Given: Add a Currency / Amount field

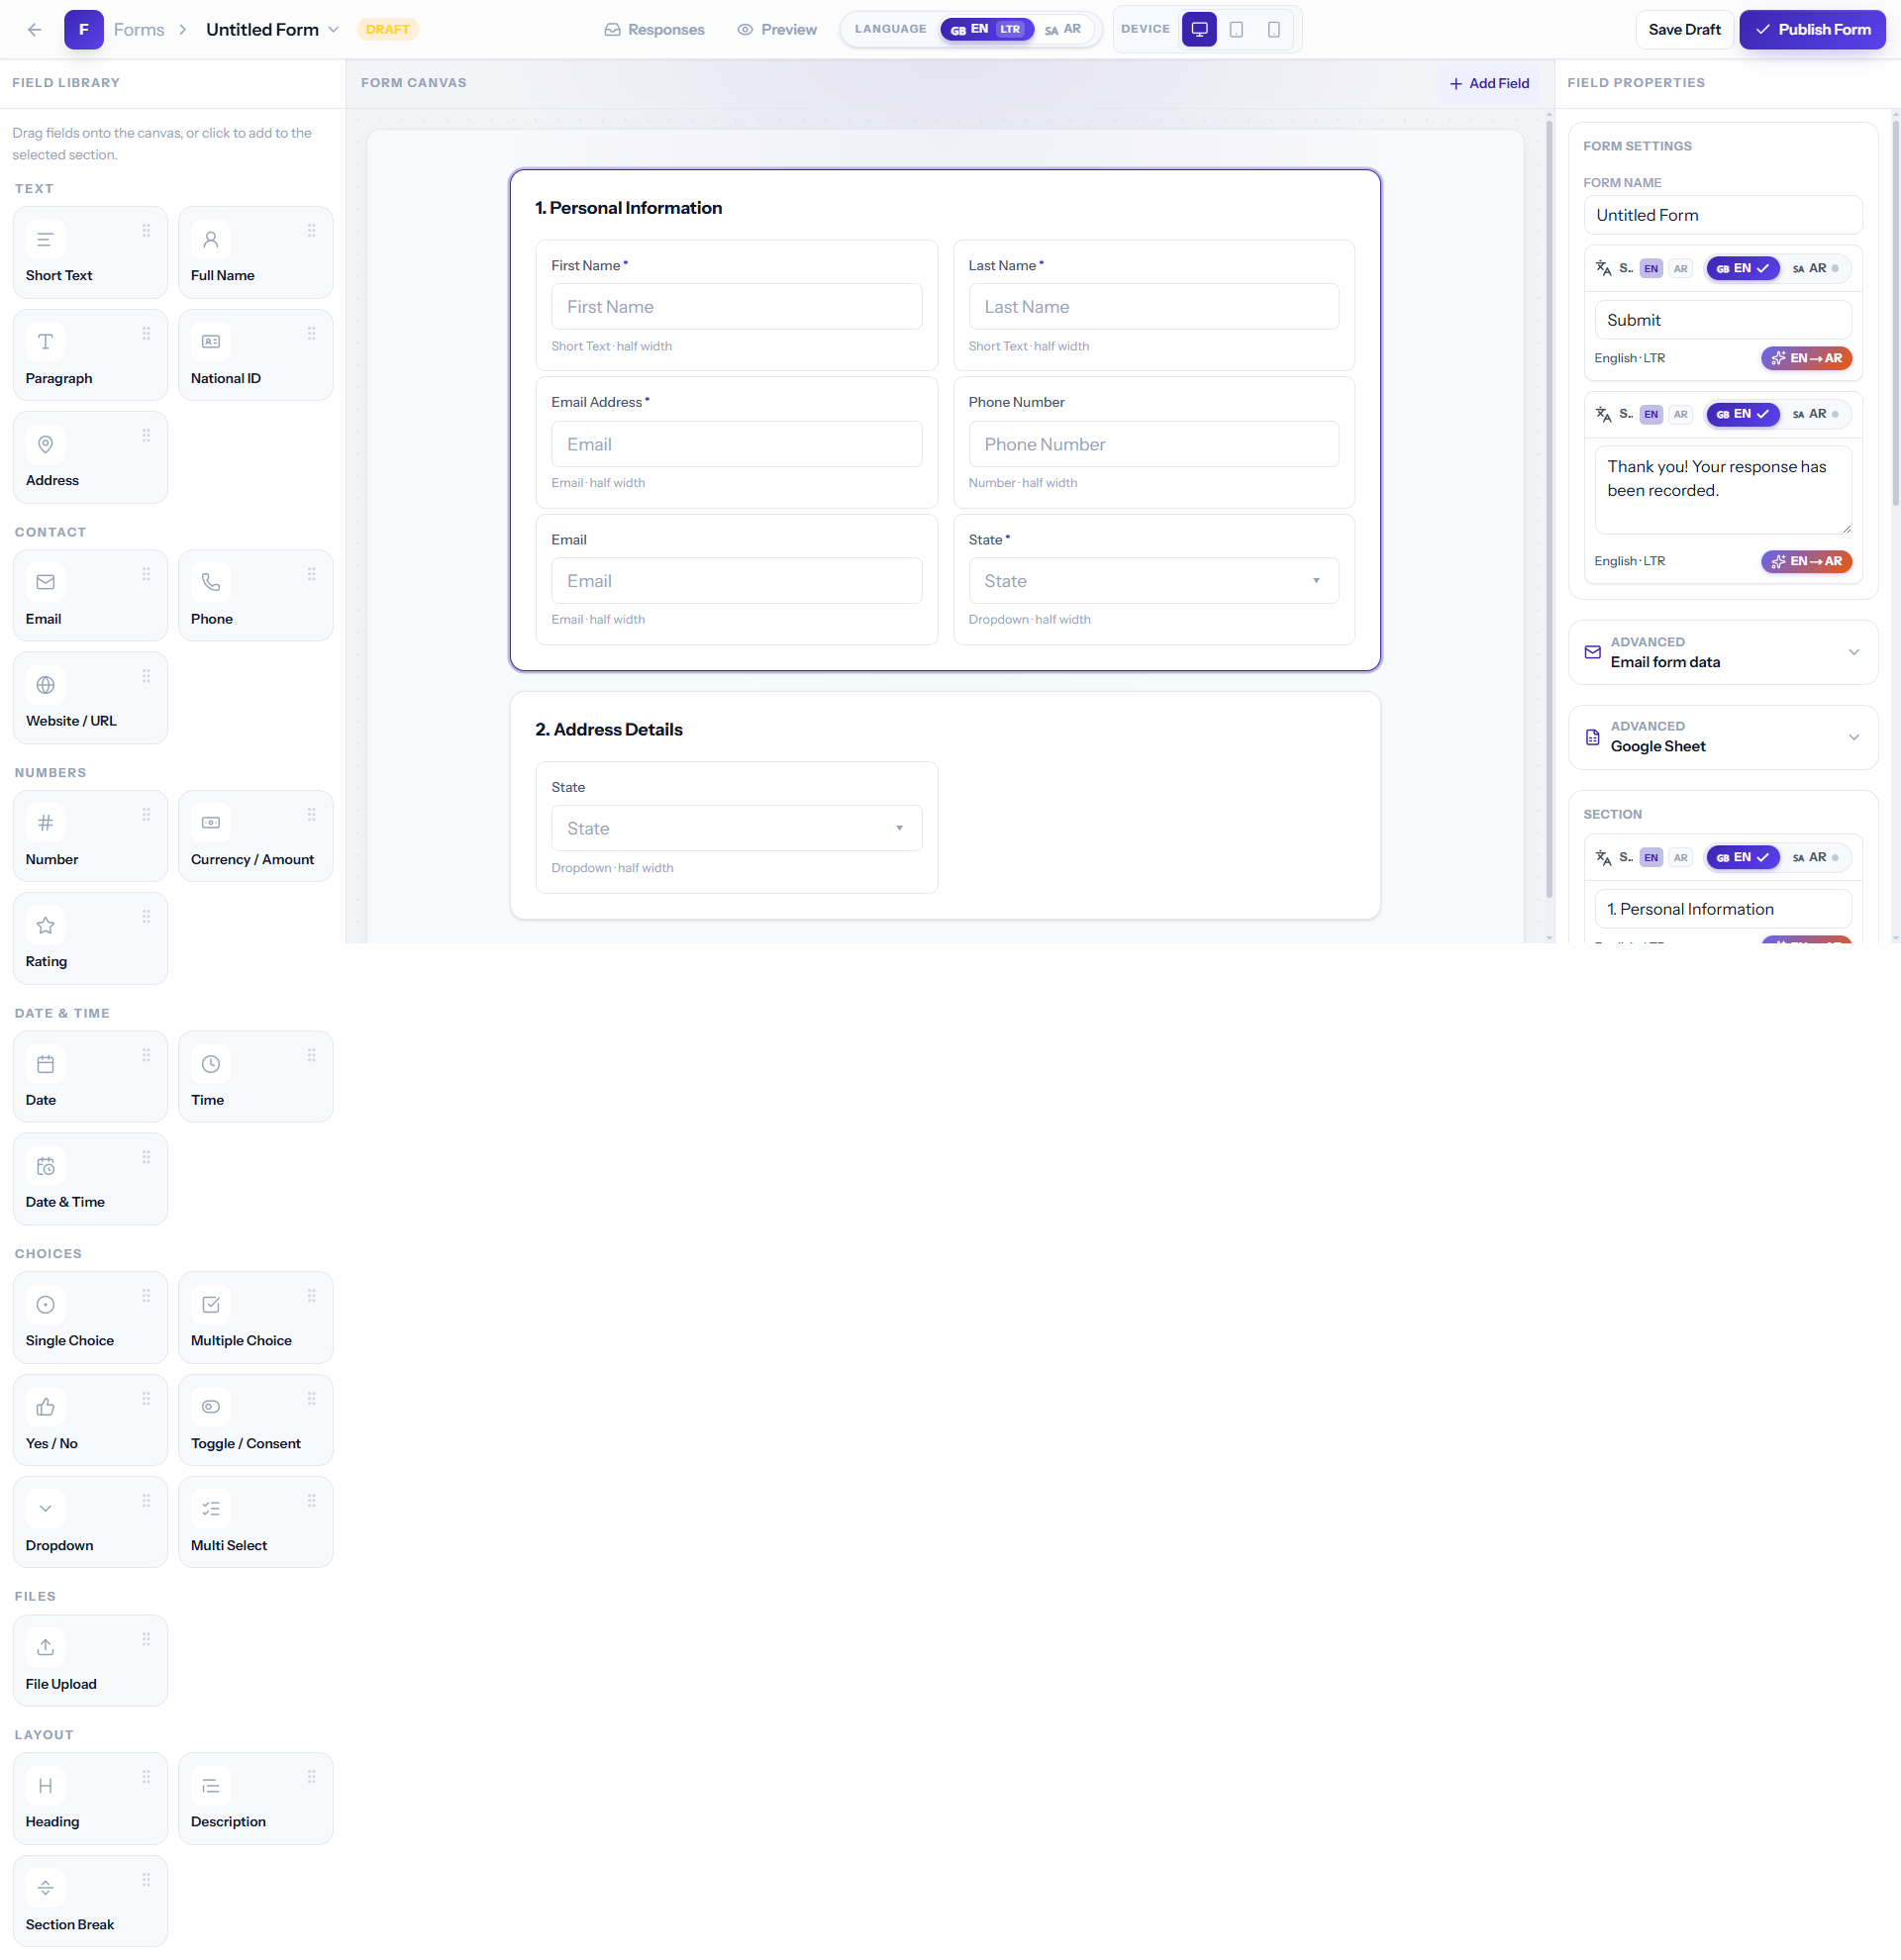Looking at the screenshot, I should tap(255, 837).
